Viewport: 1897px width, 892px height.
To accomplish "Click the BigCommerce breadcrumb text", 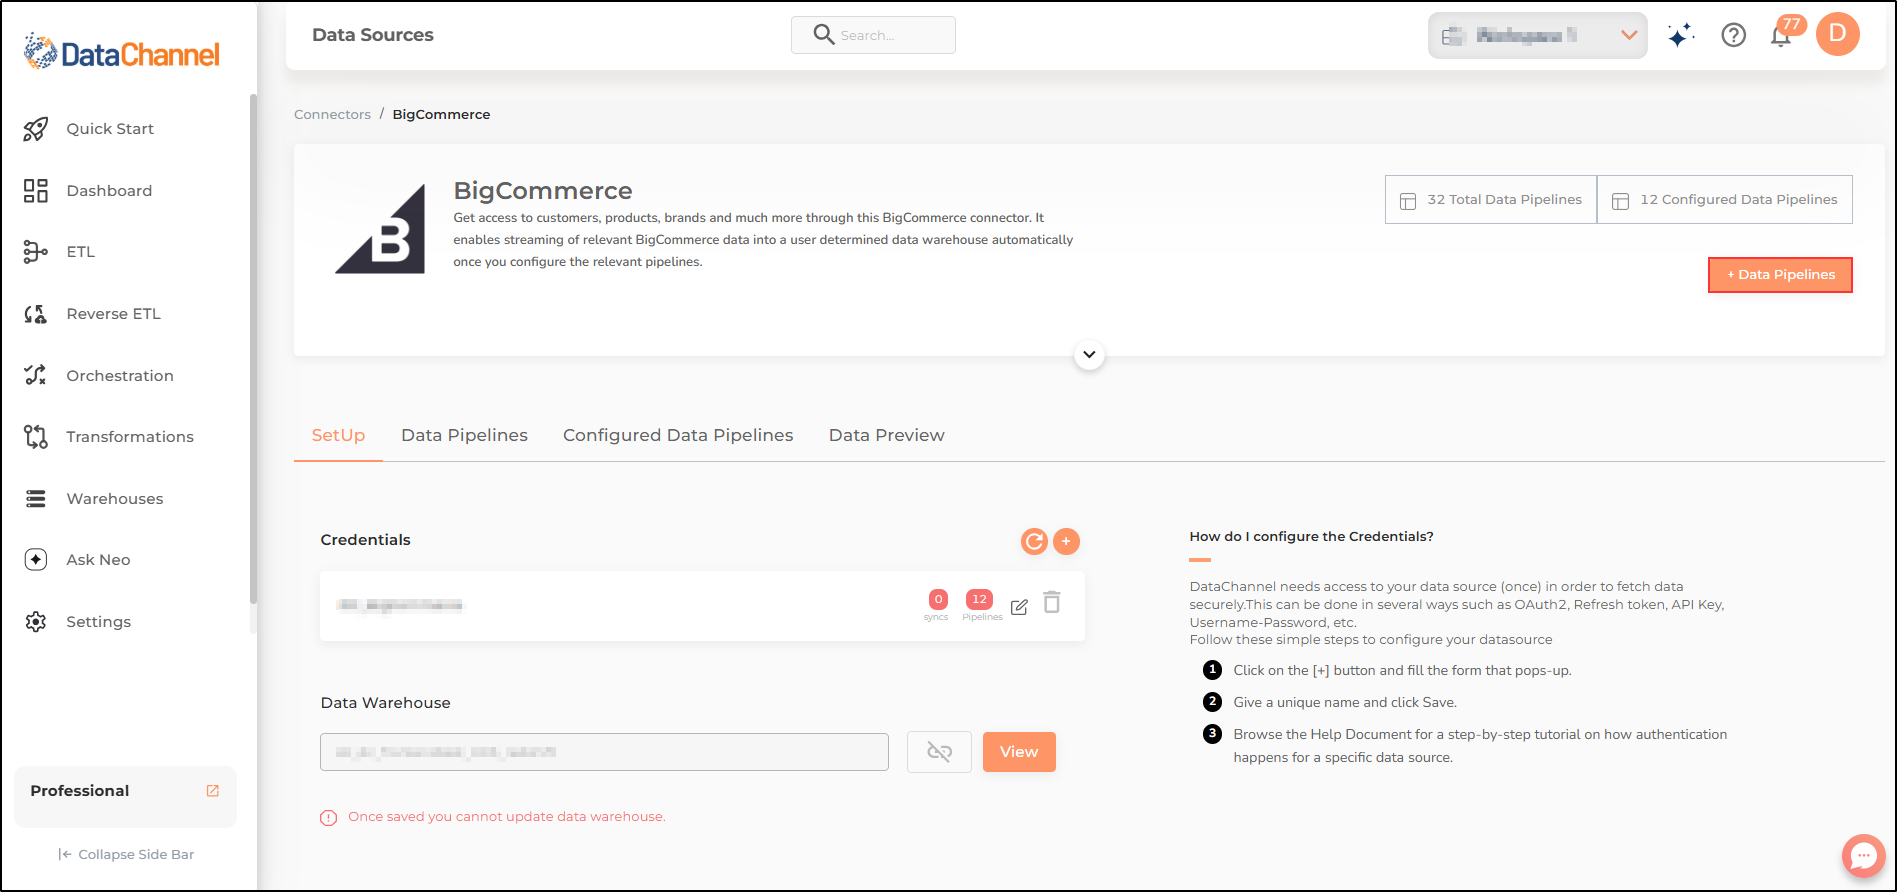I will pyautogui.click(x=441, y=115).
